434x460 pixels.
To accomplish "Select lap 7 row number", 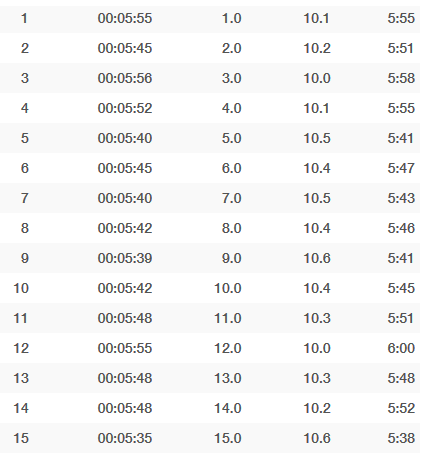I will click(25, 198).
